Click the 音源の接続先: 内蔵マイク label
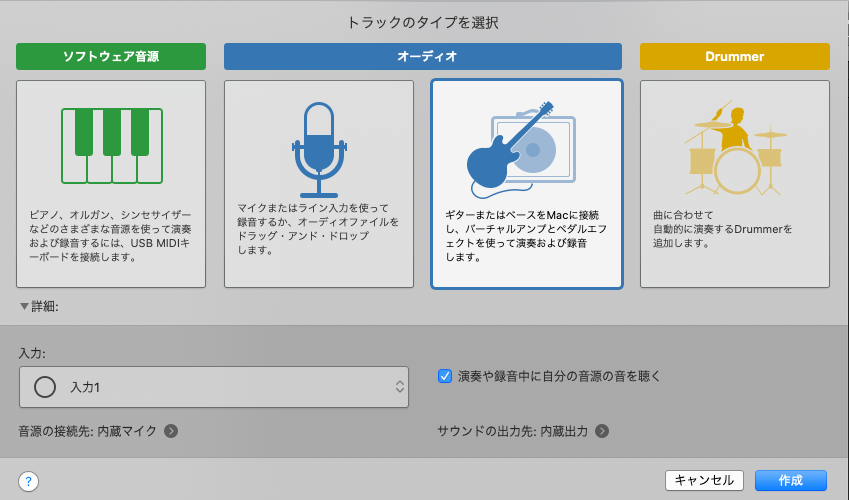 click(88, 431)
